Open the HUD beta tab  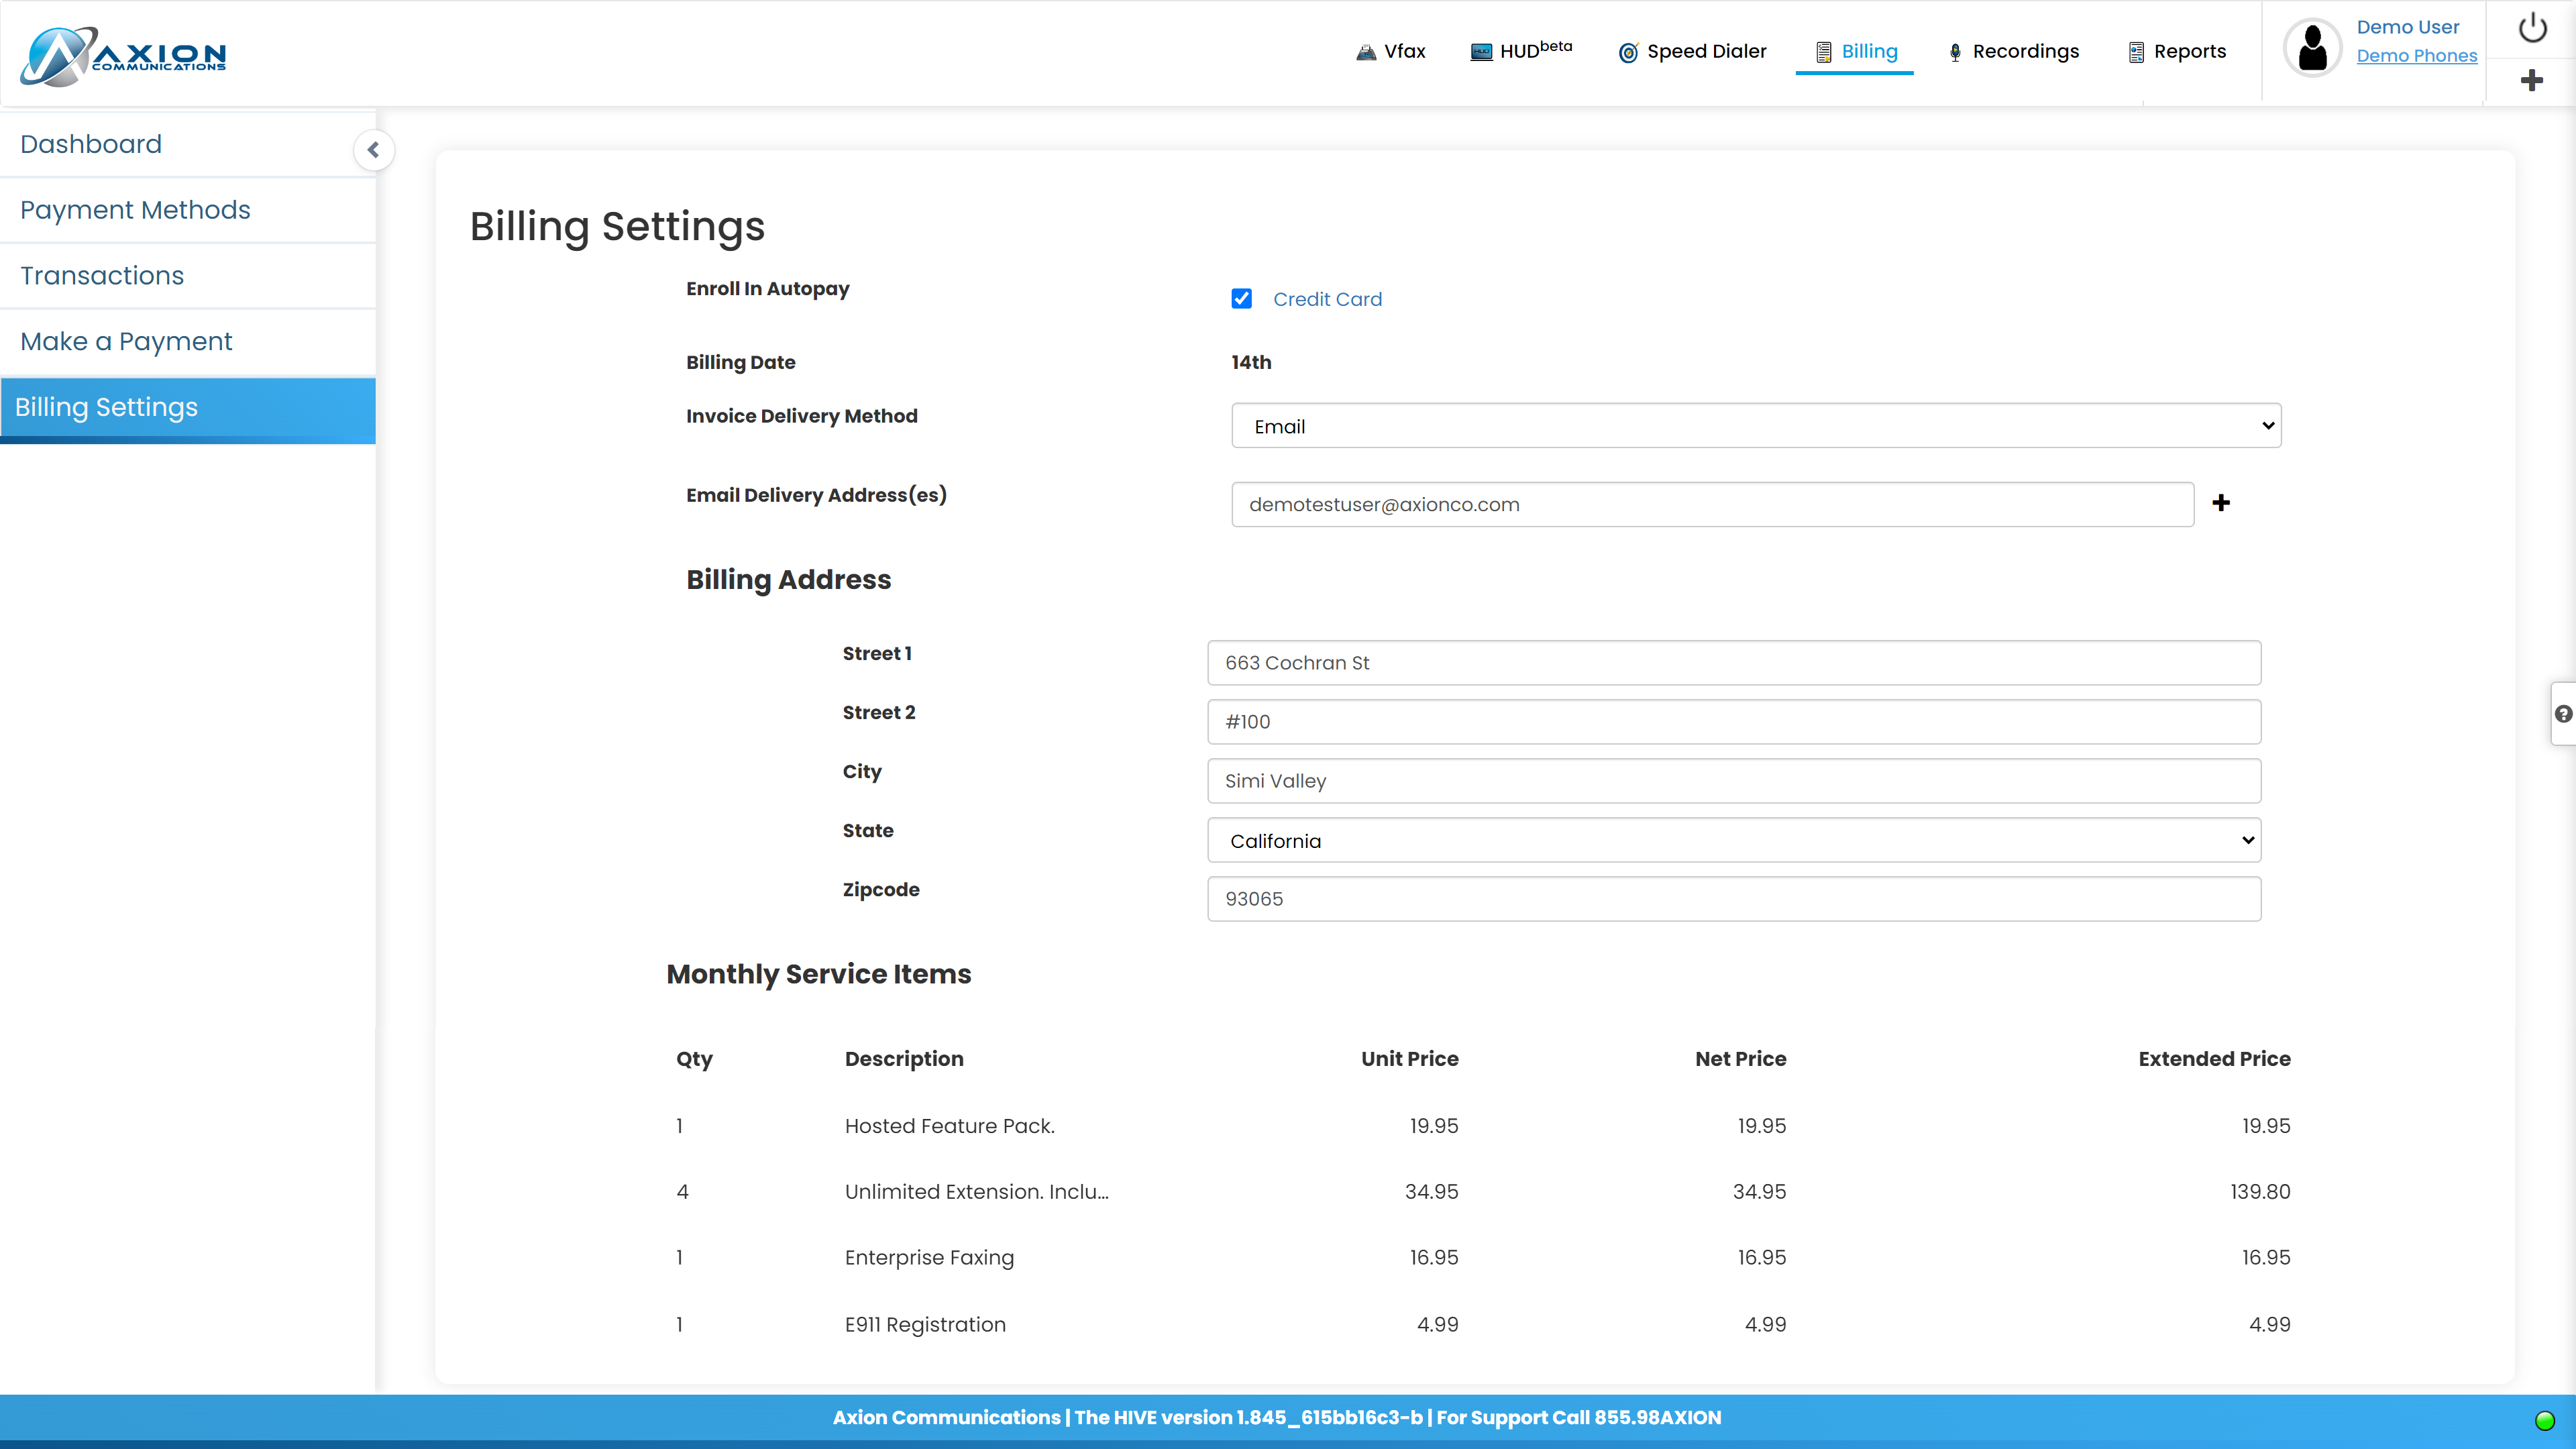[x=1521, y=52]
